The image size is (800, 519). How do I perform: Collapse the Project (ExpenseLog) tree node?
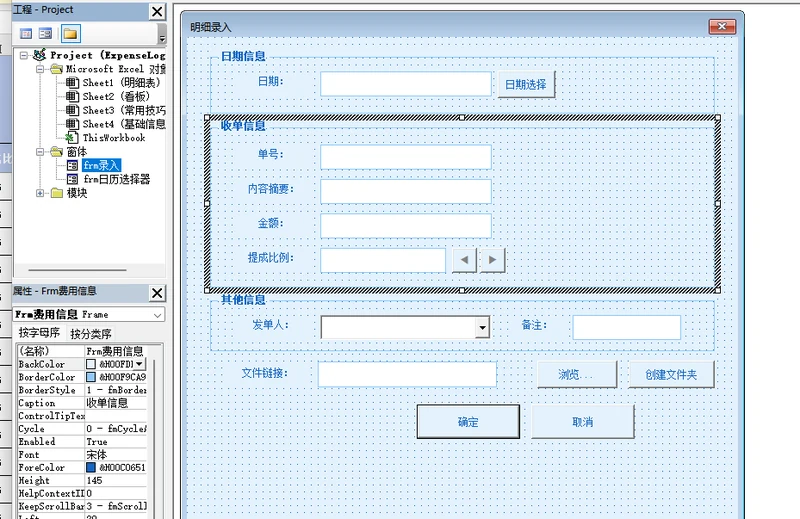pos(24,55)
